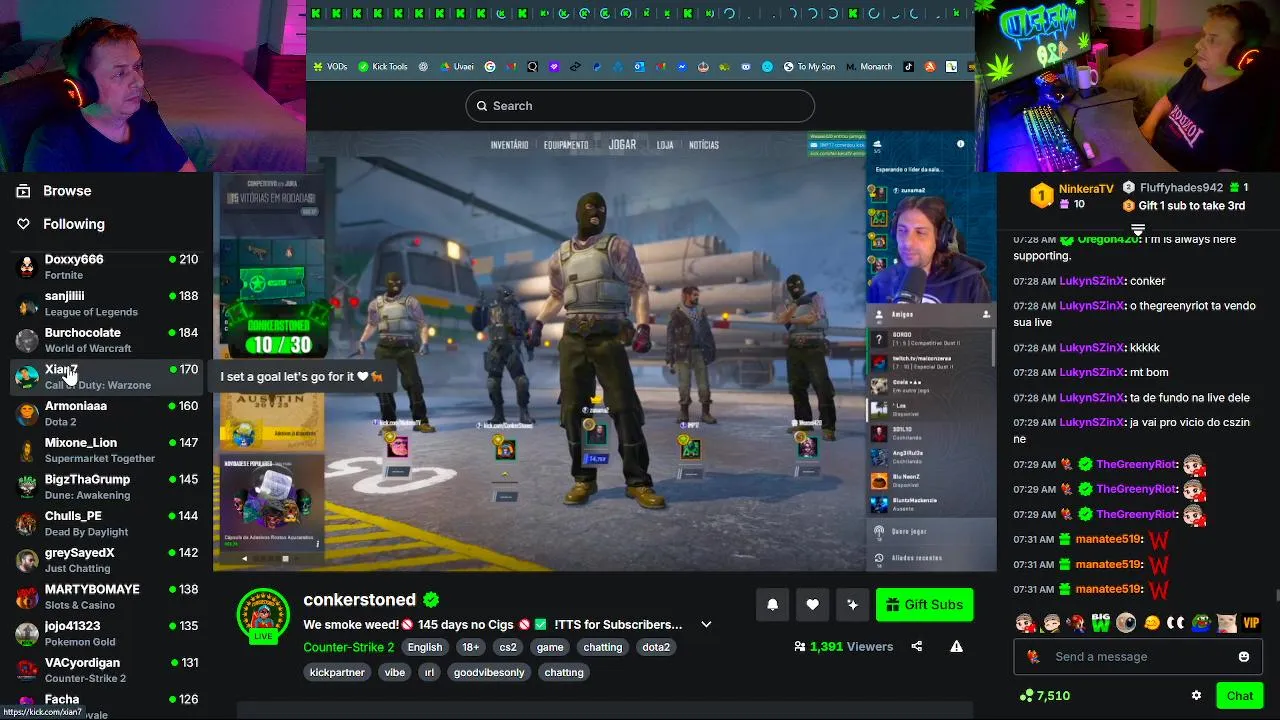Click the chat scrollbar
1280x720 pixels.
click(x=1276, y=596)
